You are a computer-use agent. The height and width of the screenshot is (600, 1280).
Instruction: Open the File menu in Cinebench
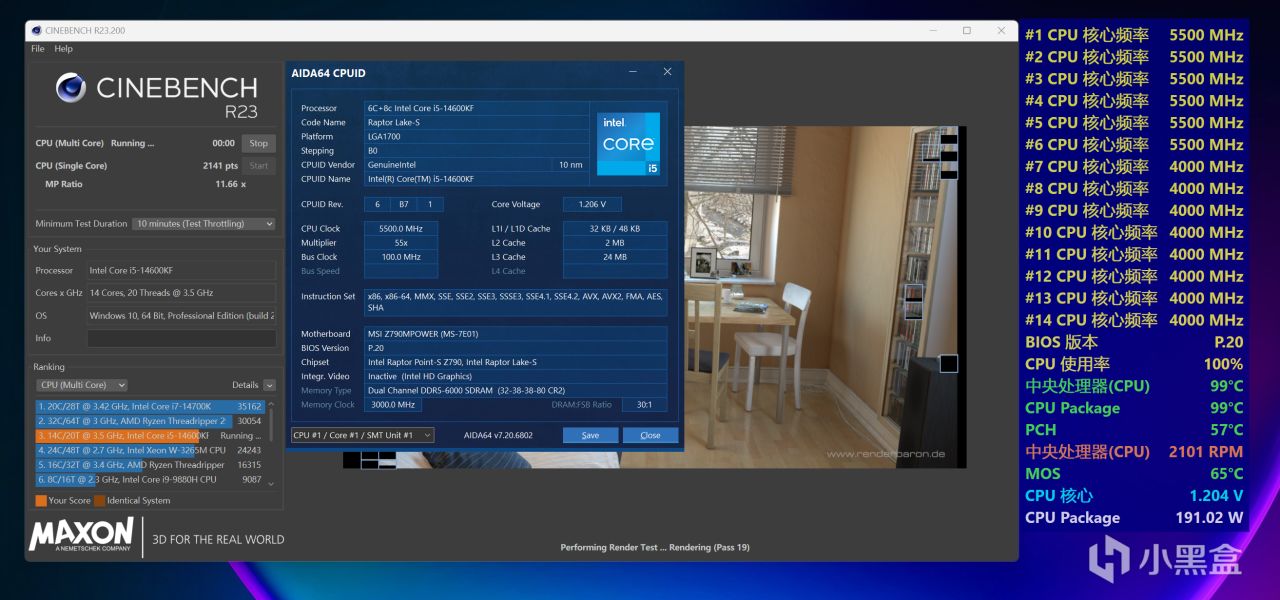point(38,48)
